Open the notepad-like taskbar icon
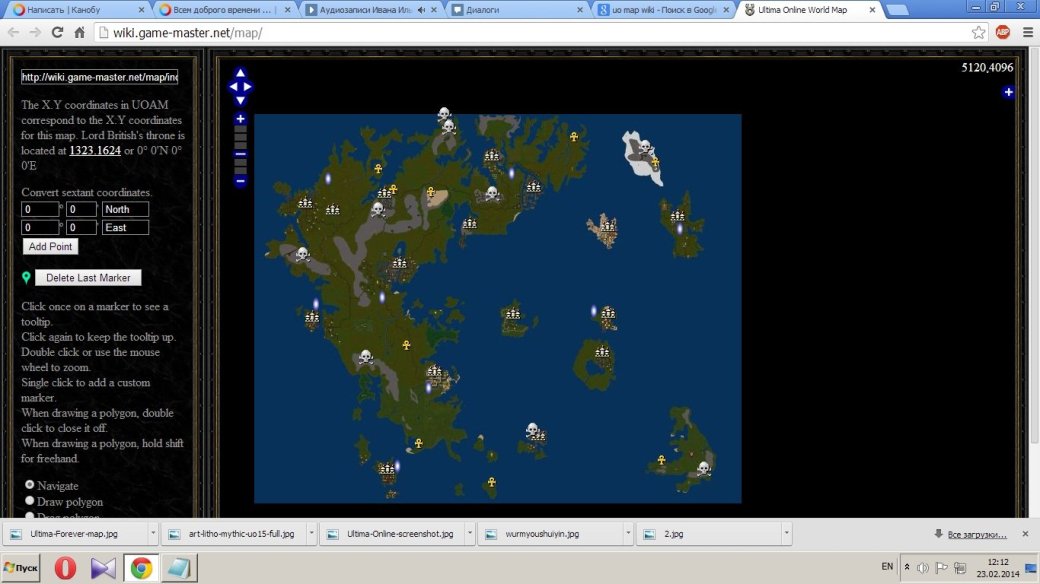 point(178,568)
